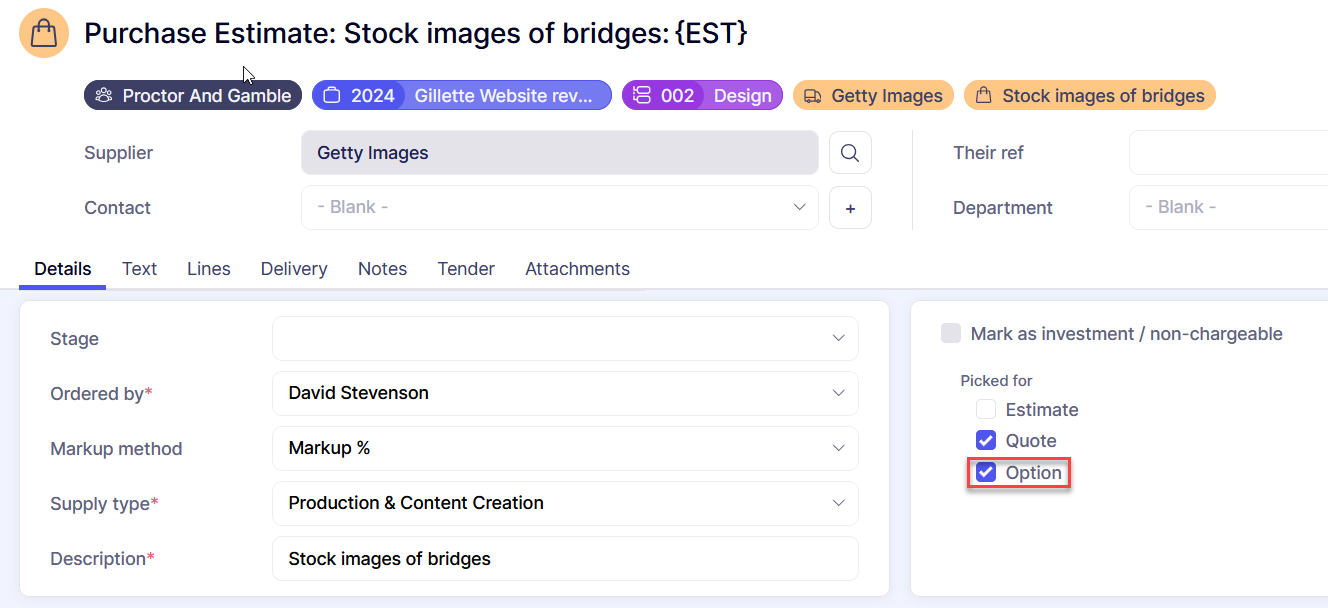Screen dimensions: 1328x608
Task: Click the Their ref input field
Action: coord(1228,153)
